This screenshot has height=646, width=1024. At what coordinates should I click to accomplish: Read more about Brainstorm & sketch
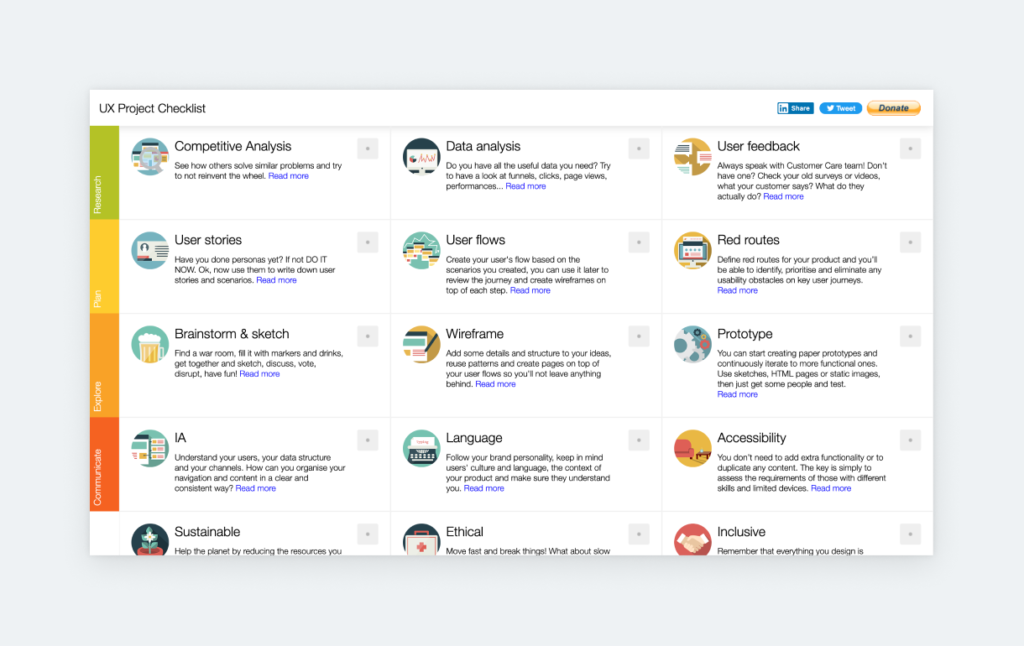[259, 374]
